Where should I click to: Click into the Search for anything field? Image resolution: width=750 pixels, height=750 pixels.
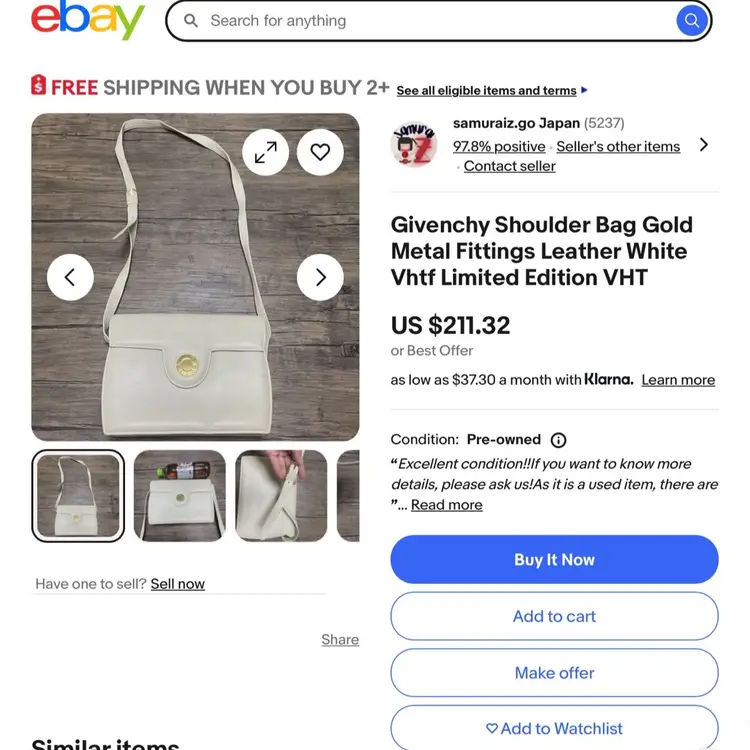point(430,20)
